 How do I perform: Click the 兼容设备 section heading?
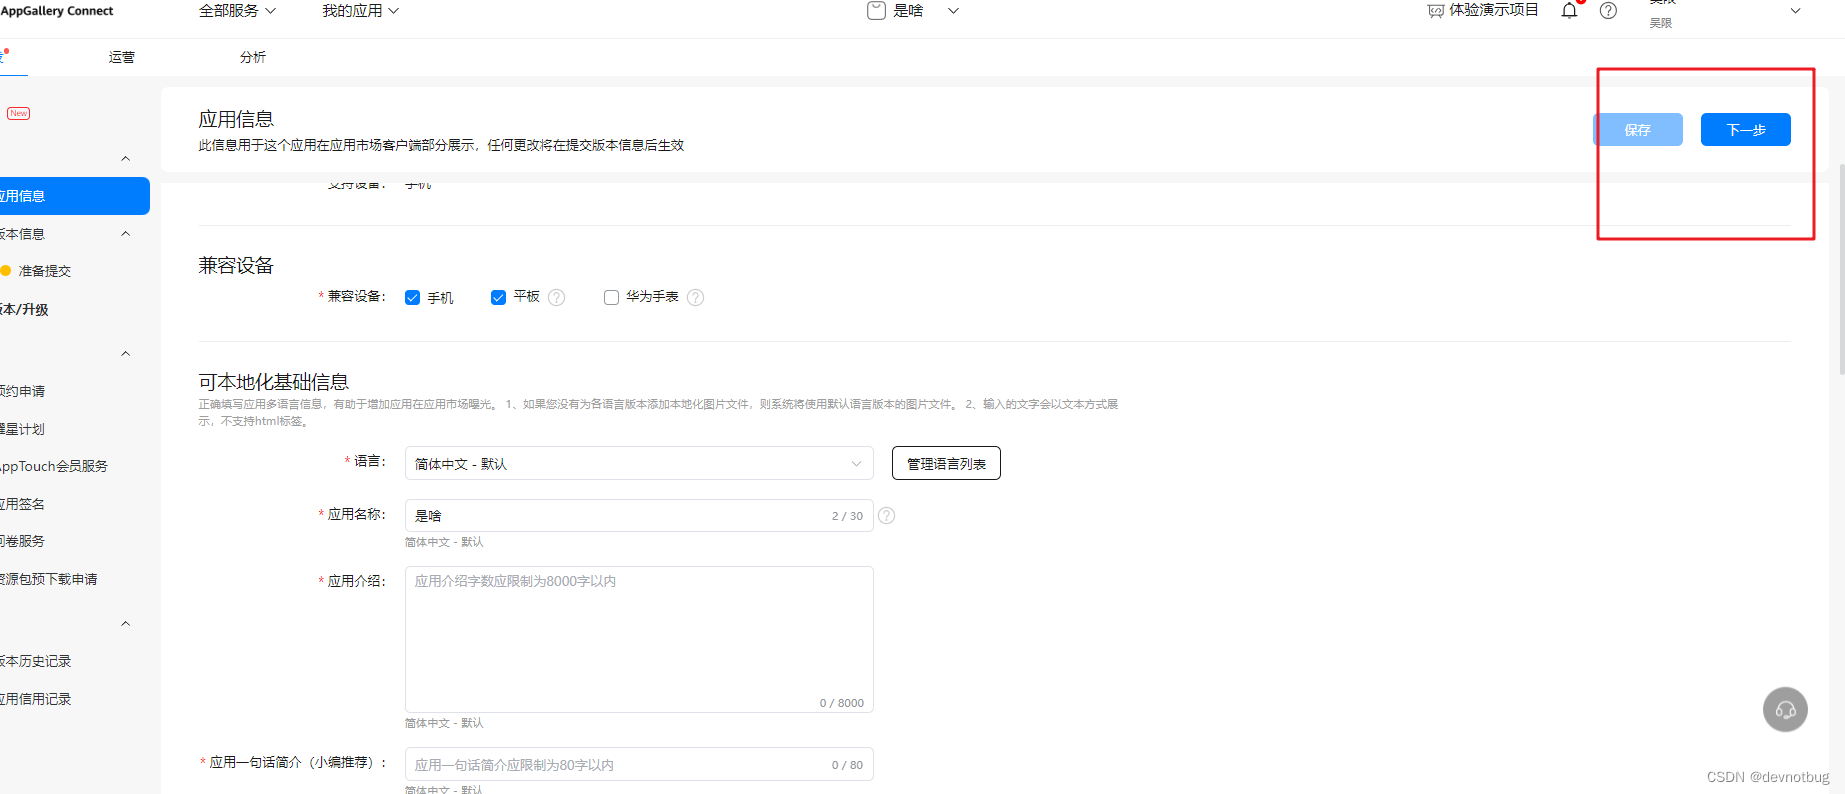tap(236, 265)
